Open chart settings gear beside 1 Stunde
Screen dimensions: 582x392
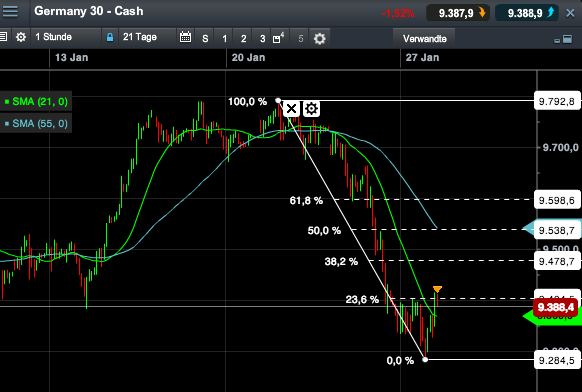pyautogui.click(x=21, y=37)
